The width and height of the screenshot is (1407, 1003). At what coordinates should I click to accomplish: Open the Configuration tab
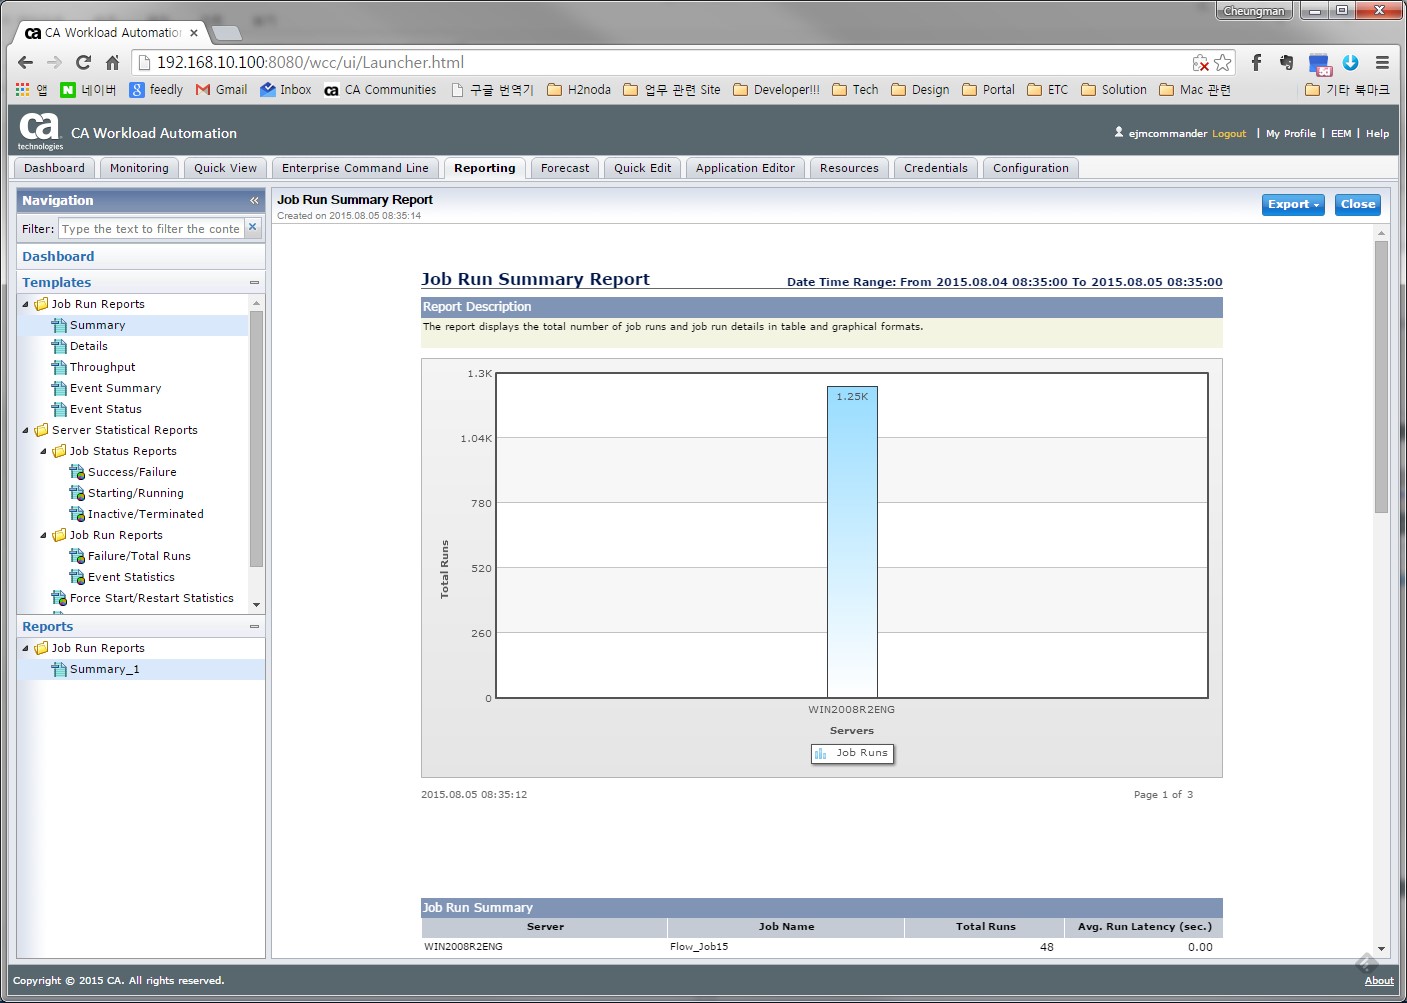pyautogui.click(x=1030, y=168)
